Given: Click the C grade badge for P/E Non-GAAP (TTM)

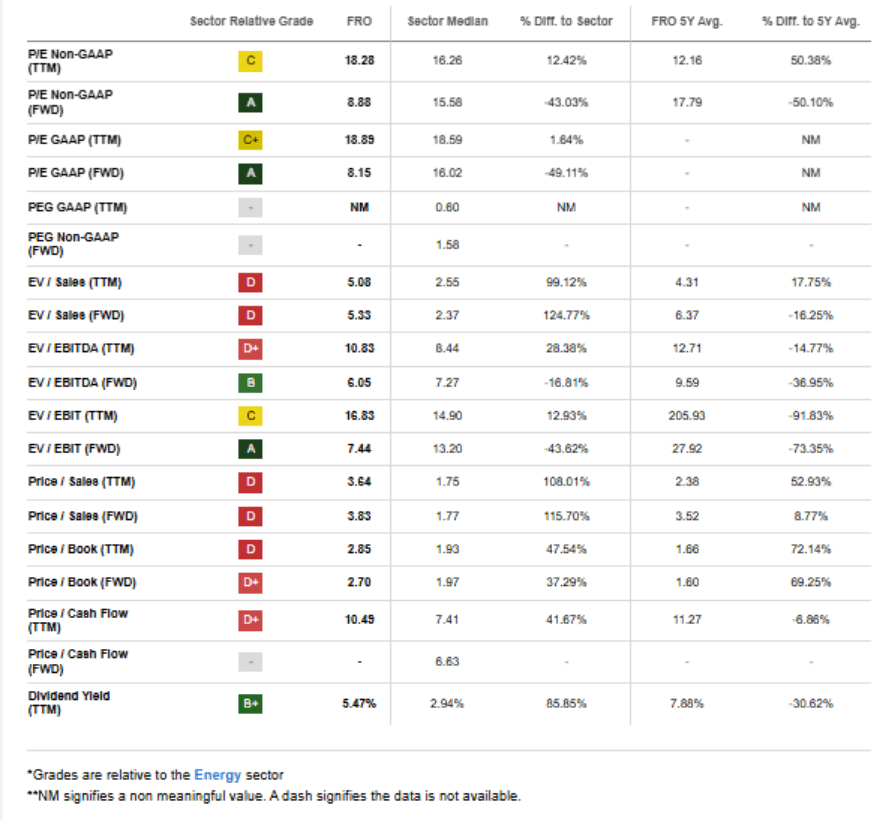Looking at the screenshot, I should coord(250,61).
